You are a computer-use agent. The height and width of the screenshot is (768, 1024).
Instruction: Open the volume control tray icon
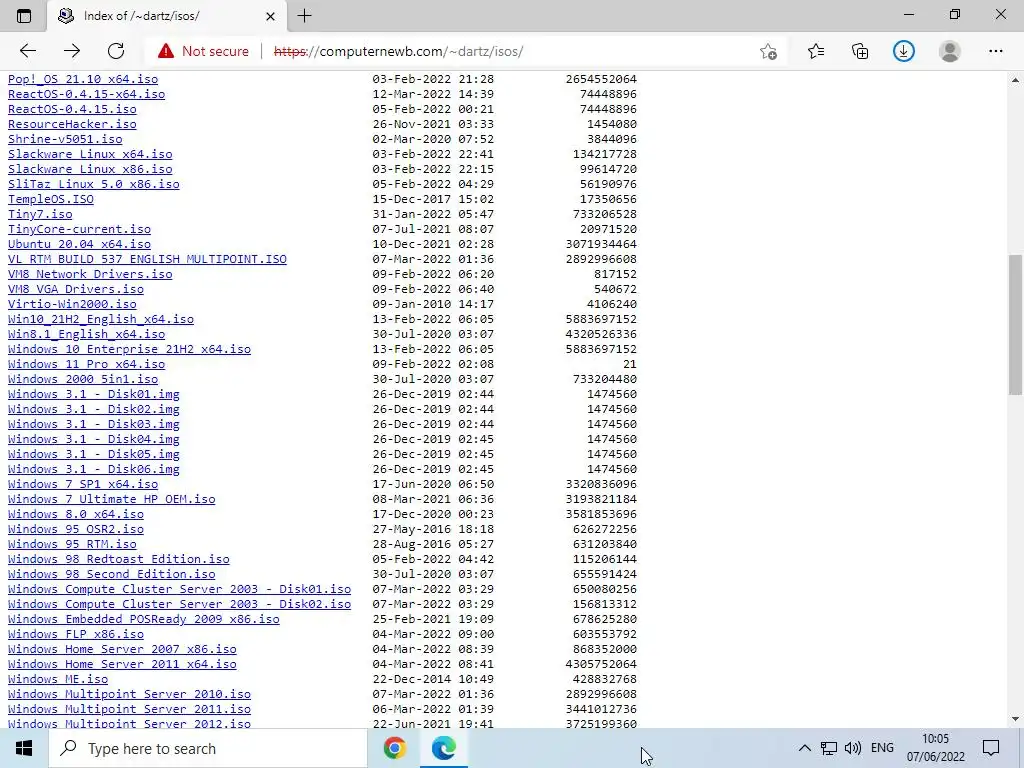point(852,748)
